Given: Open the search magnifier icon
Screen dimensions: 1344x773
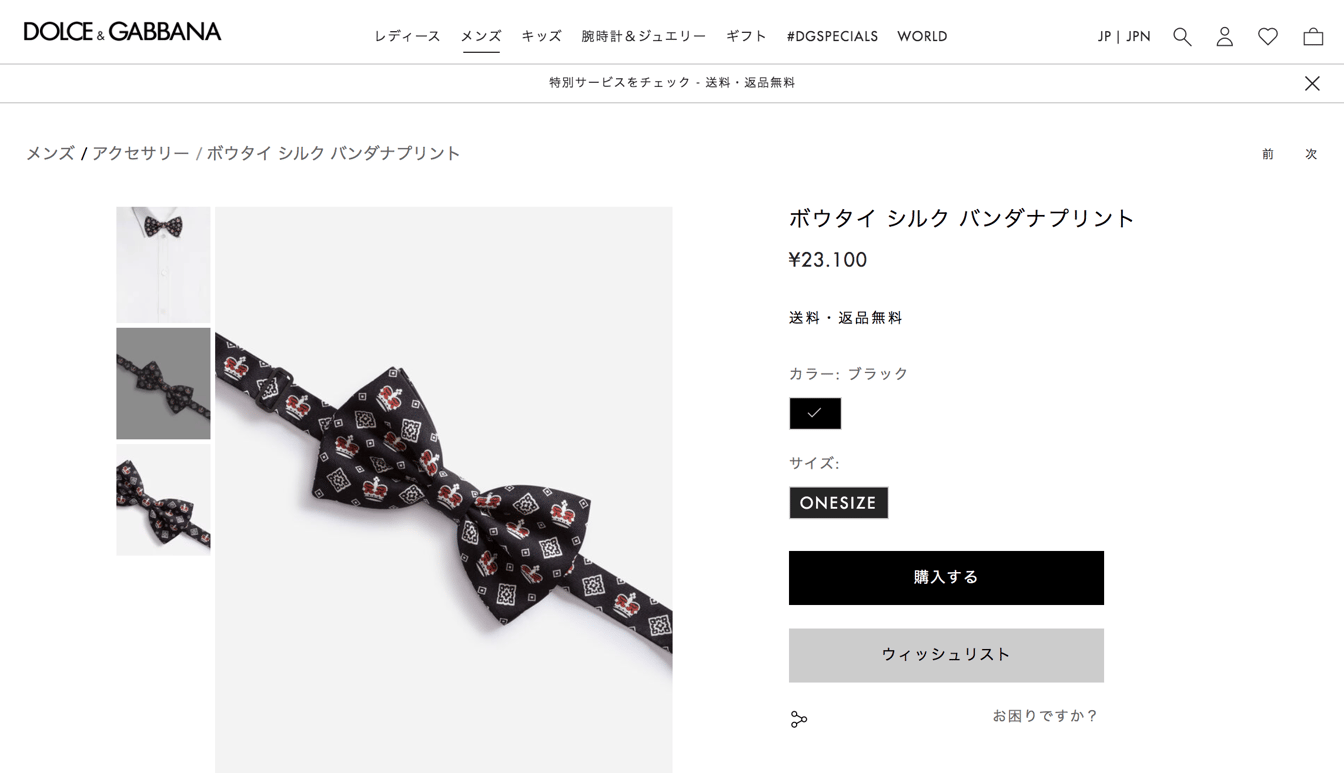Looking at the screenshot, I should [1182, 37].
